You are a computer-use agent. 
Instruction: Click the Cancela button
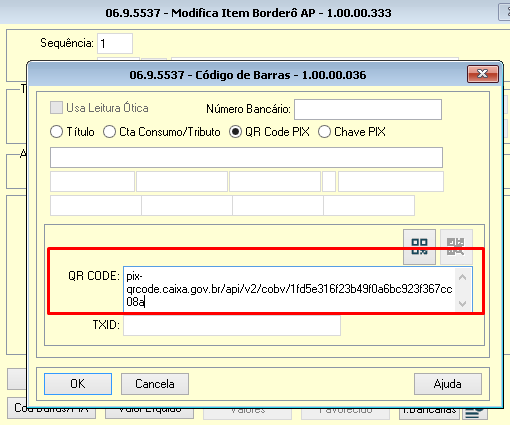(155, 384)
